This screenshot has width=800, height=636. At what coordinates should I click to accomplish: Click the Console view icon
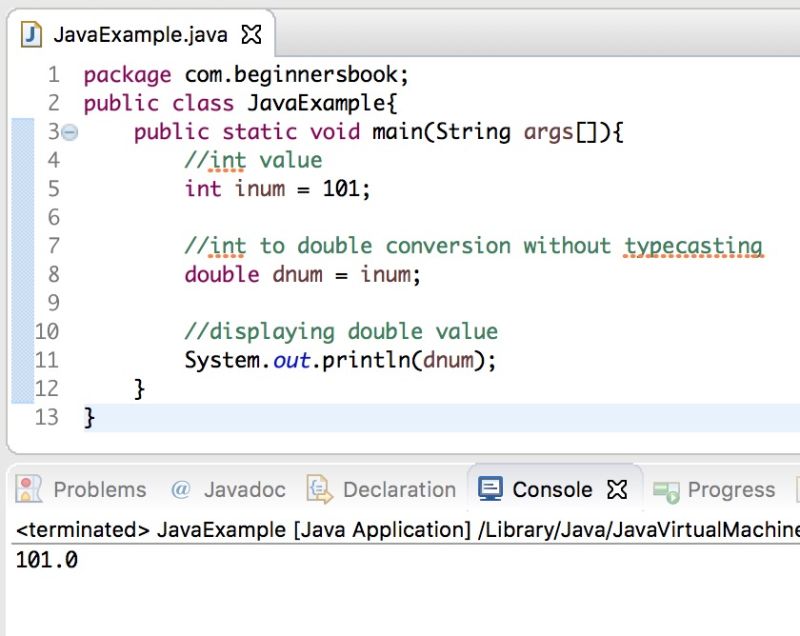pyautogui.click(x=490, y=489)
